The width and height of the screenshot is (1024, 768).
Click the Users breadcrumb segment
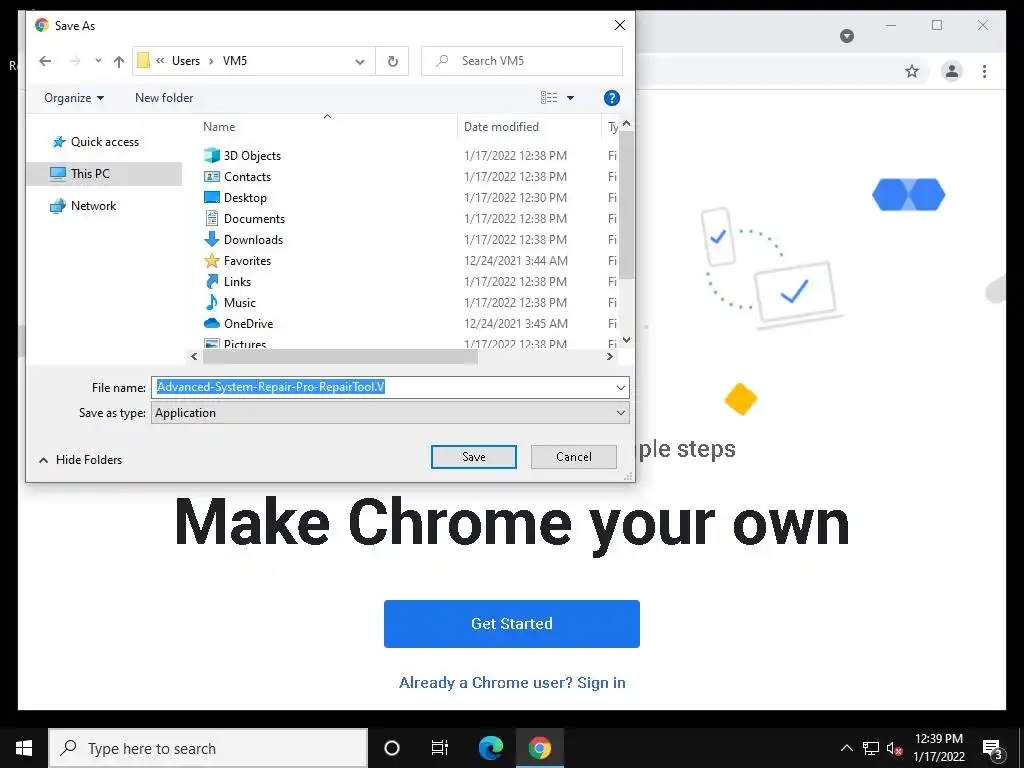pyautogui.click(x=185, y=61)
